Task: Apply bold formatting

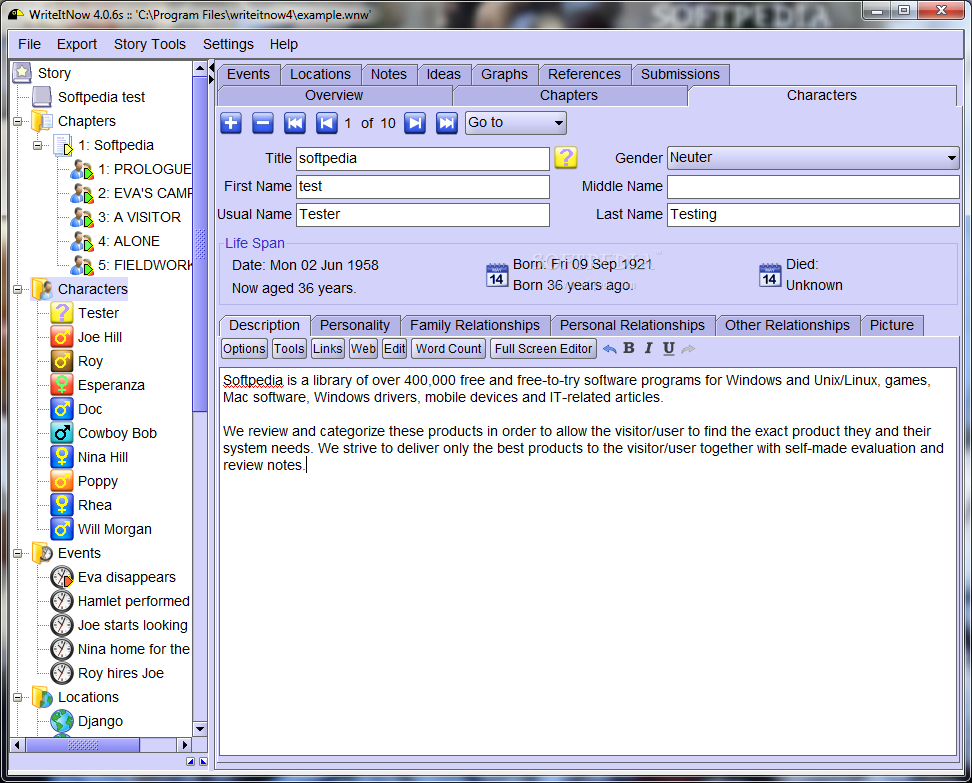Action: (x=629, y=348)
